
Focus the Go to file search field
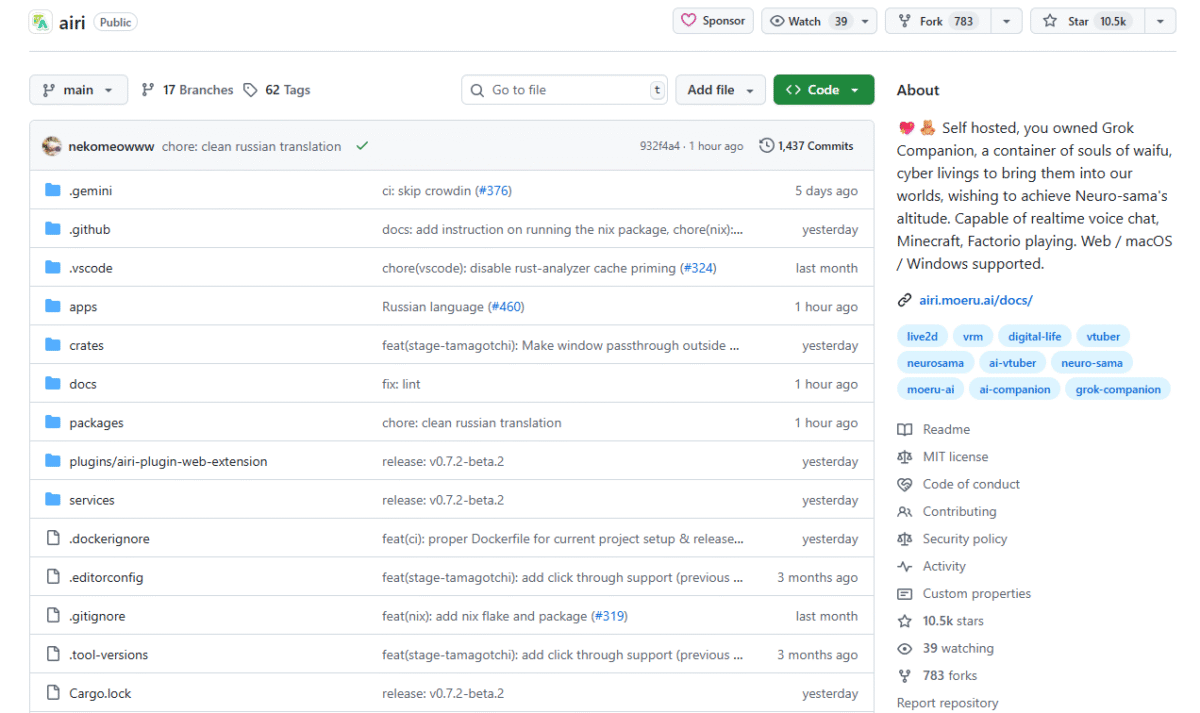tap(564, 90)
